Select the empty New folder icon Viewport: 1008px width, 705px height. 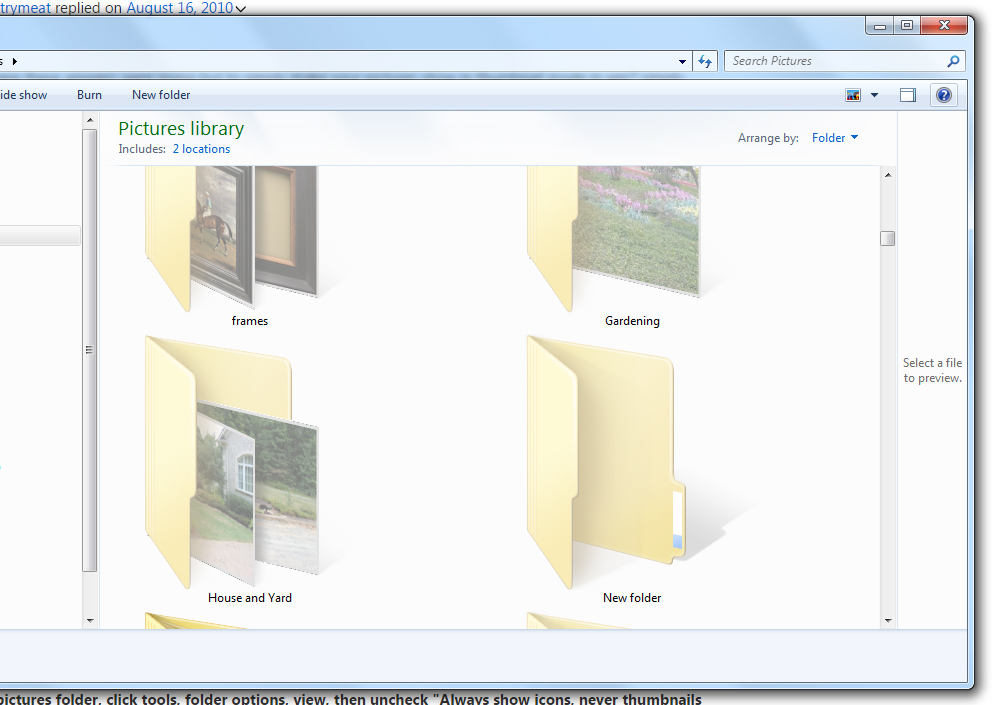coord(608,461)
